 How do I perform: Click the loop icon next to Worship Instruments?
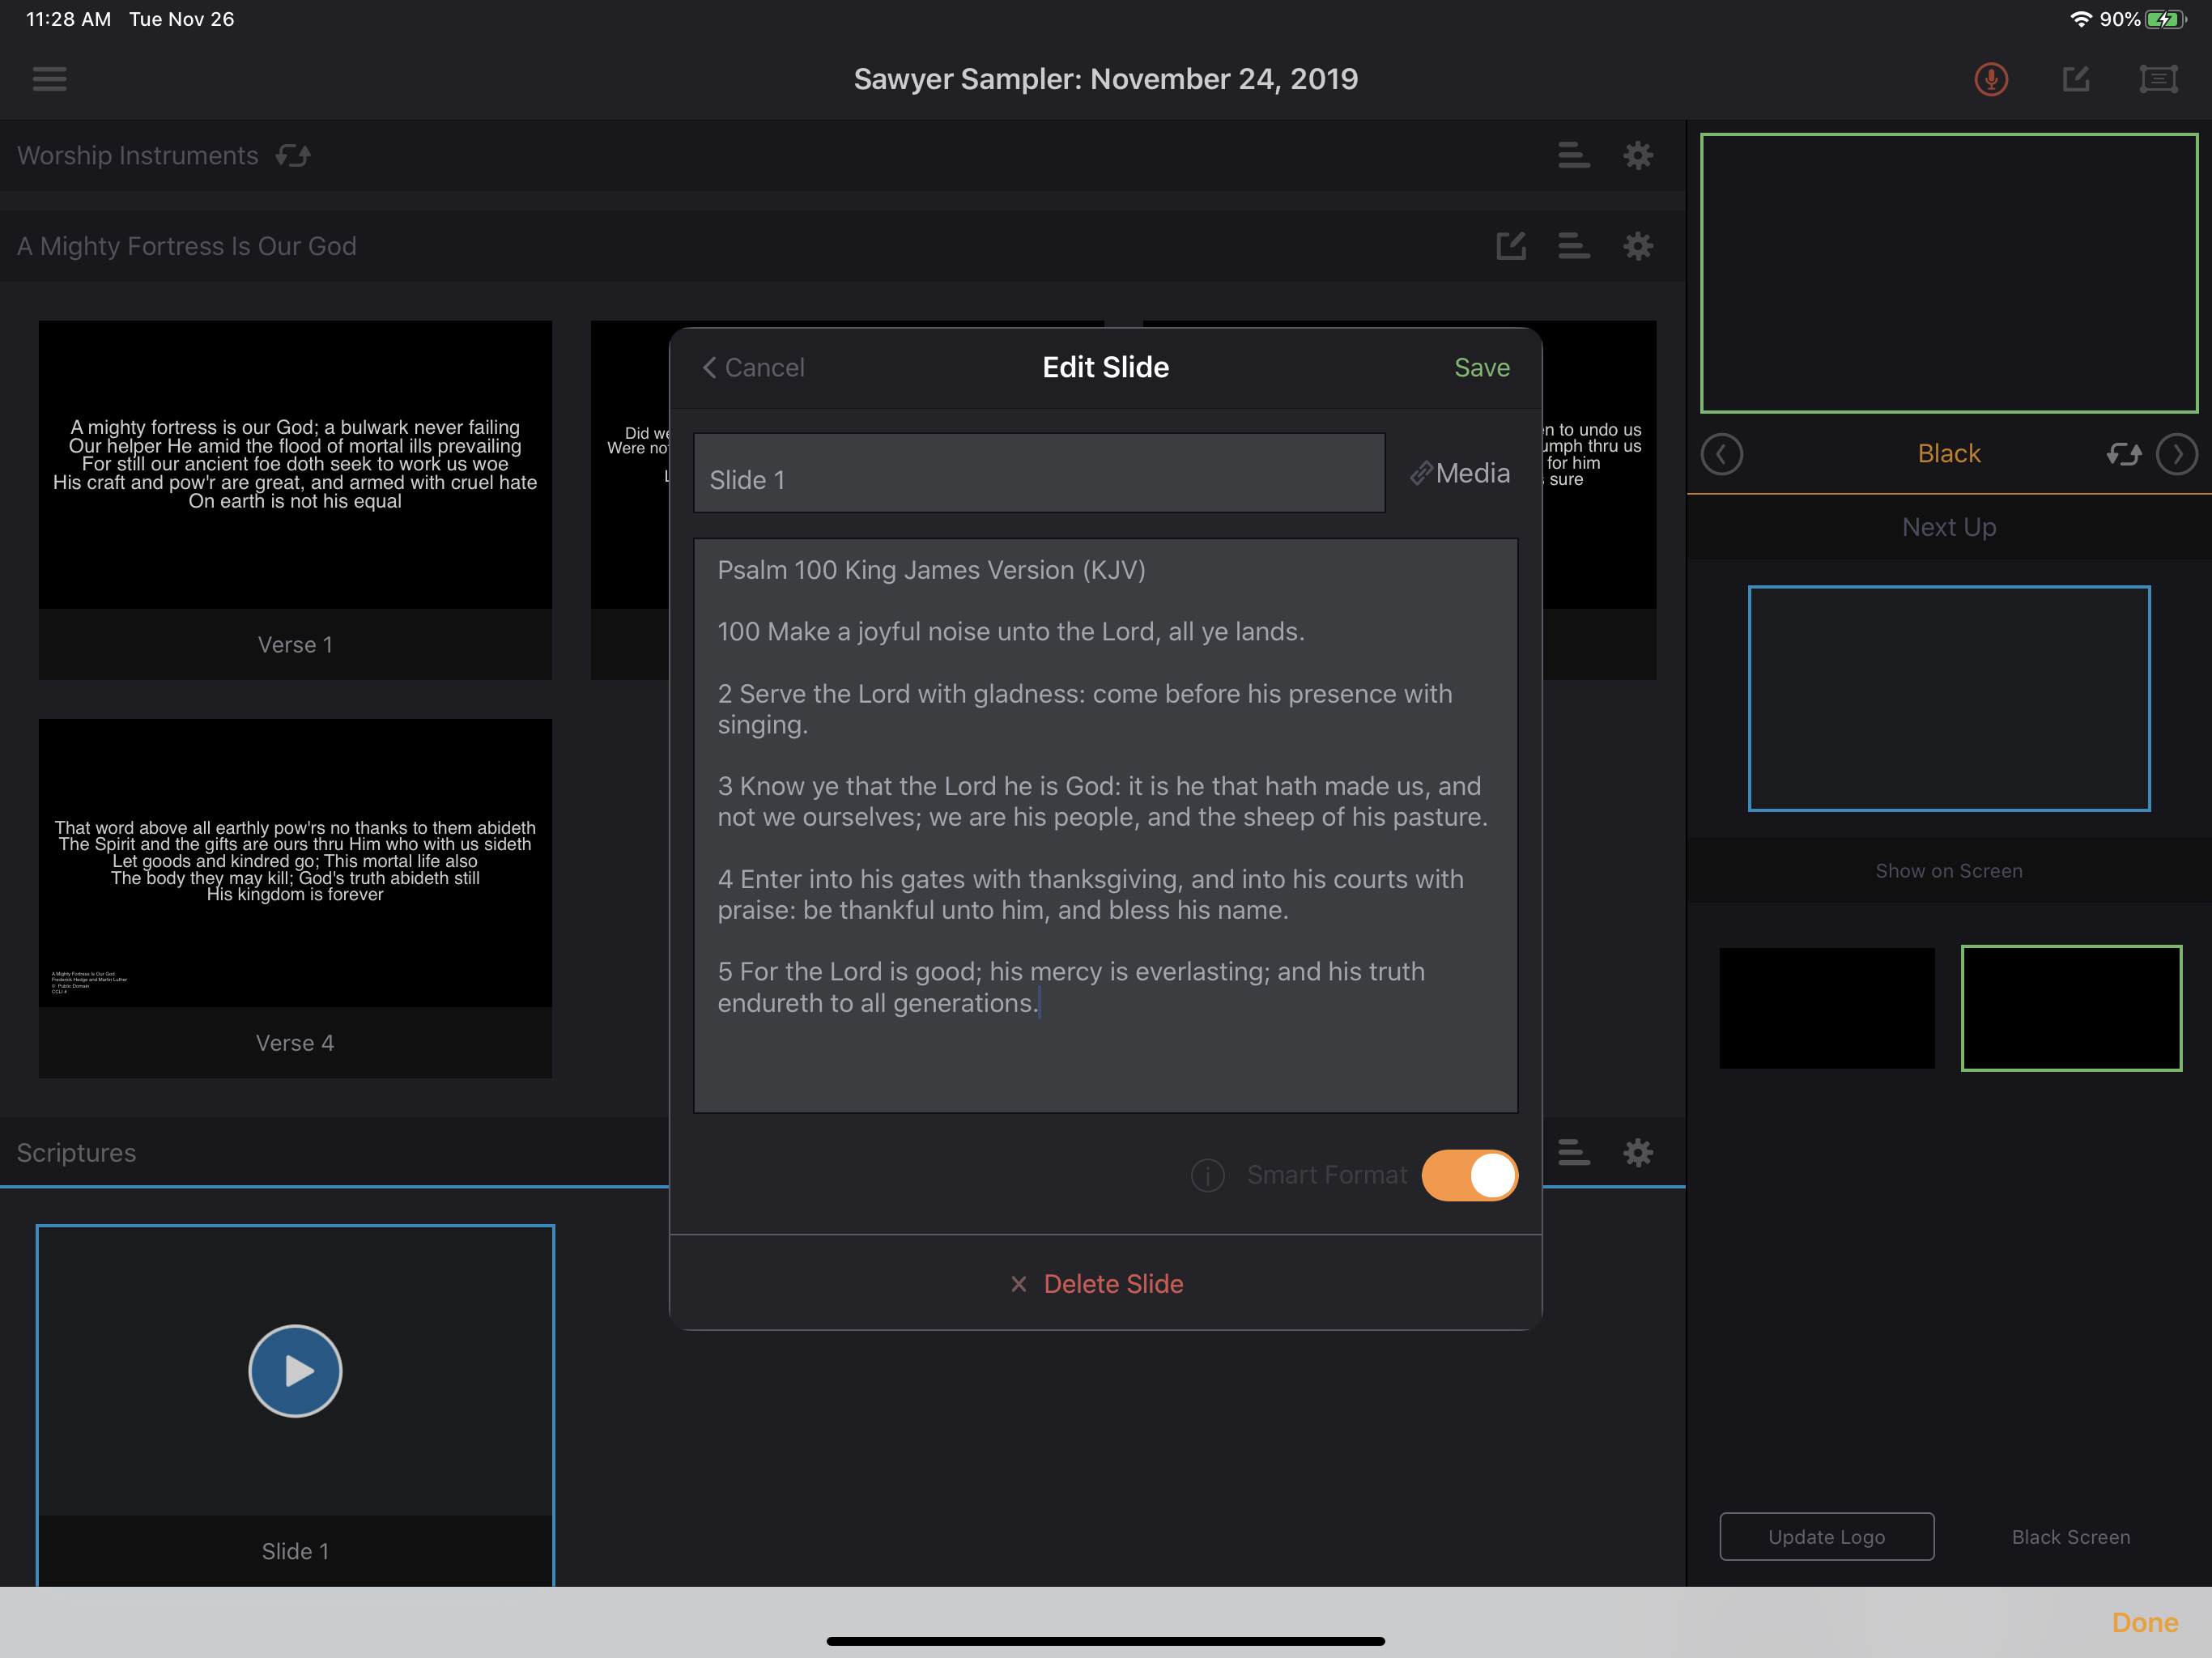click(x=293, y=156)
